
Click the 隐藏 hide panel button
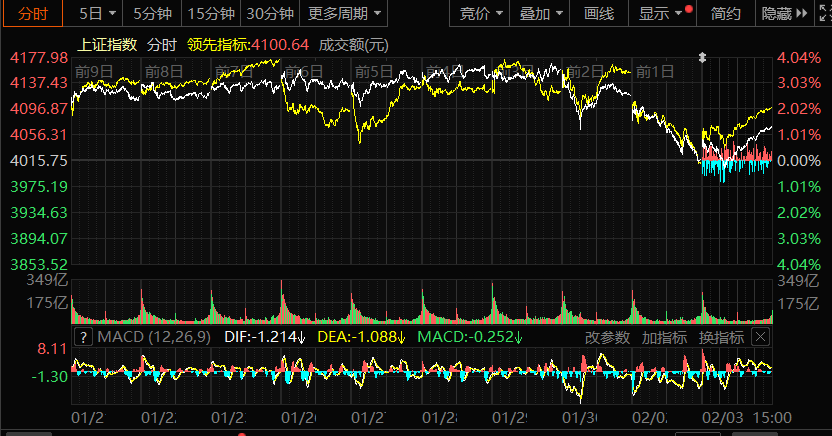point(782,13)
